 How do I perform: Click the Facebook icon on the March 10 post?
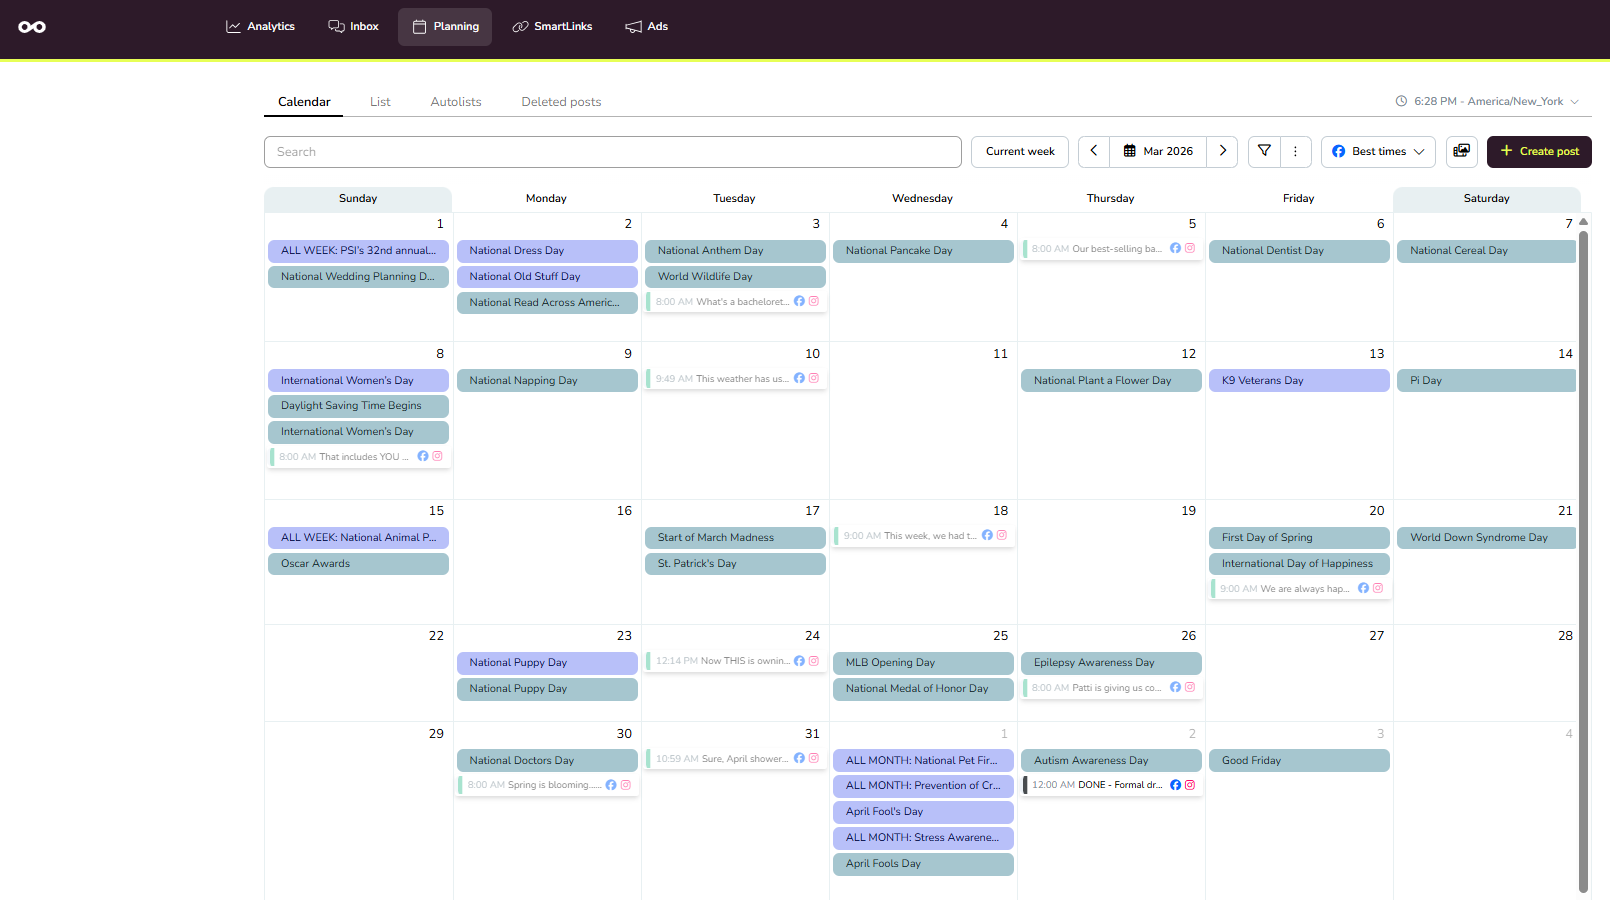[x=799, y=378]
